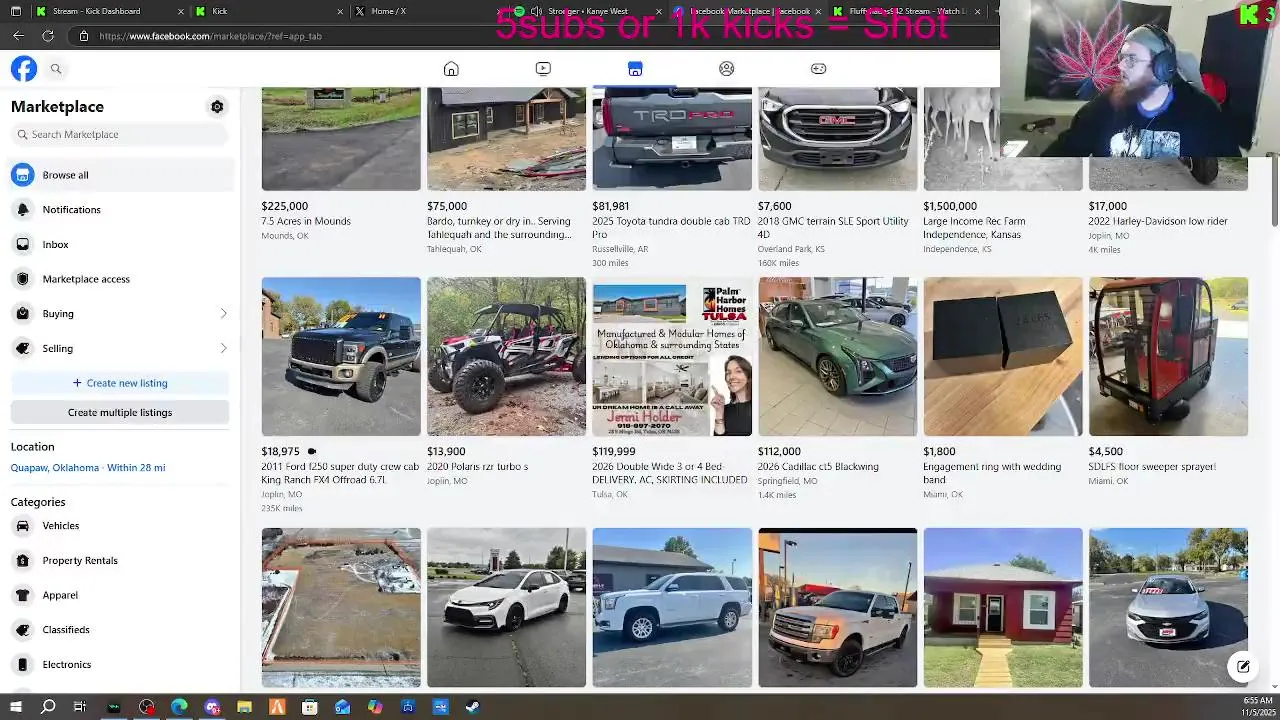Click Create multiple listings button
This screenshot has width=1280, height=720.
[120, 412]
